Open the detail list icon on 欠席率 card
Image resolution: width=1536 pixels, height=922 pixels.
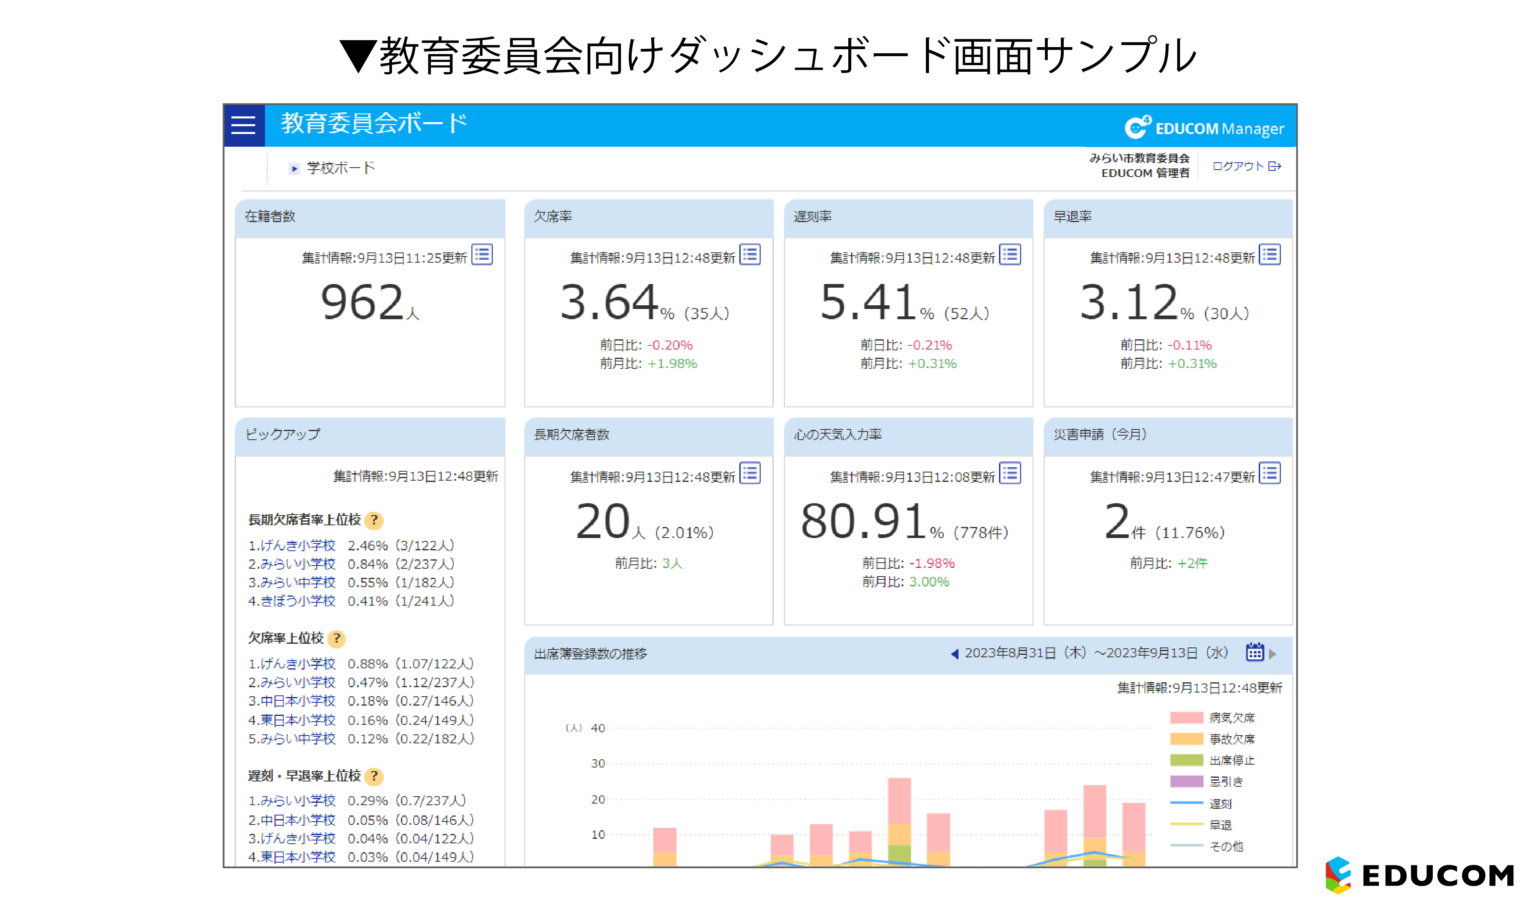[750, 256]
